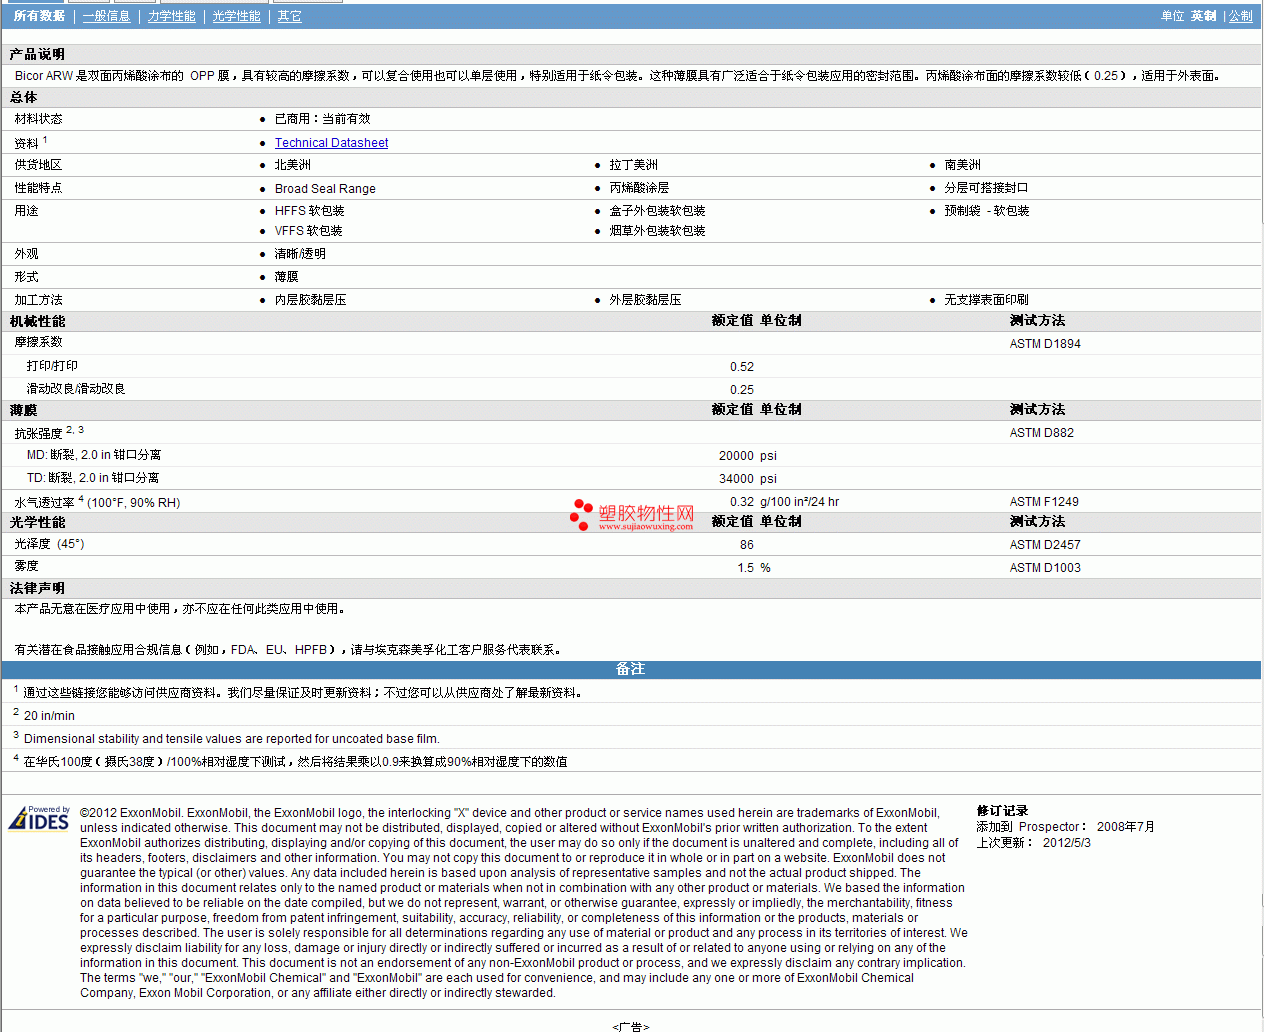This screenshot has width=1264, height=1032.
Task: Click the 丙烯酸涂层 feature
Action: (x=640, y=188)
